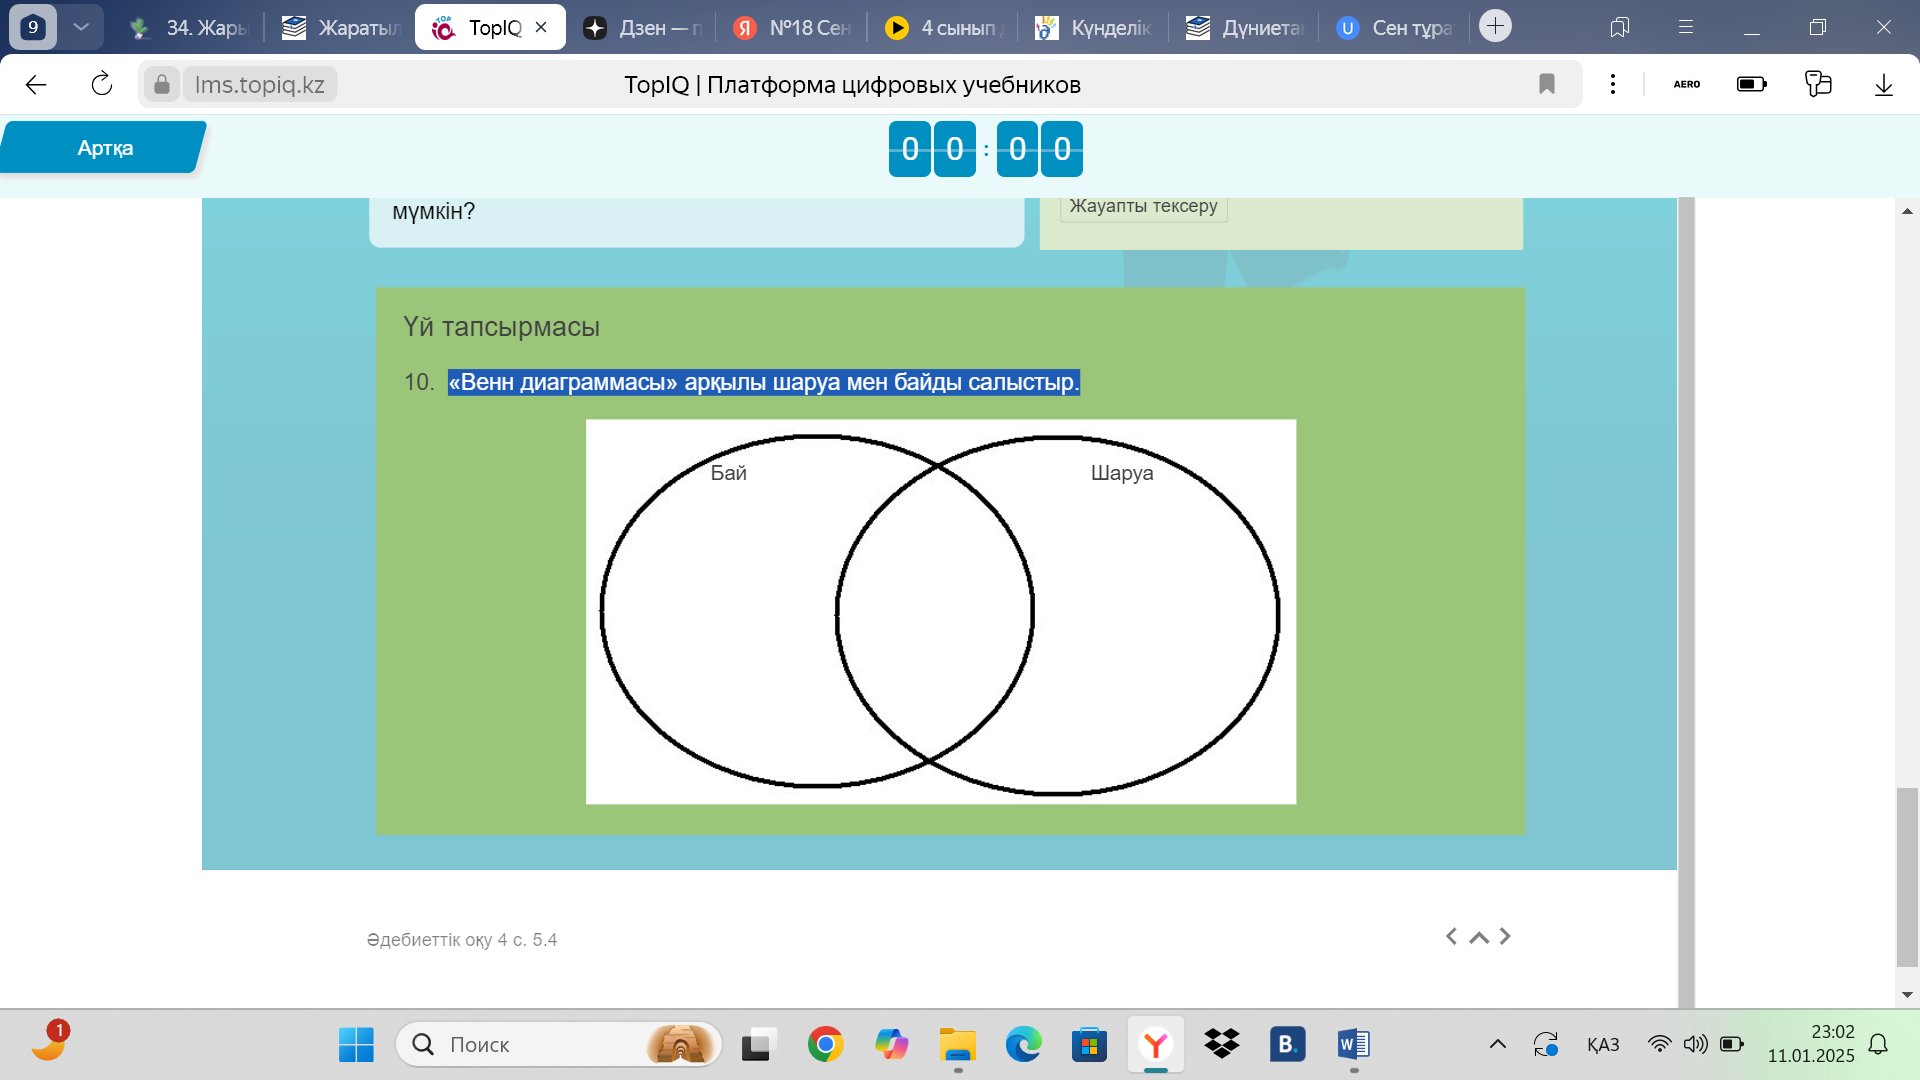
Task: Go to previous page chevron
Action: point(1451,936)
